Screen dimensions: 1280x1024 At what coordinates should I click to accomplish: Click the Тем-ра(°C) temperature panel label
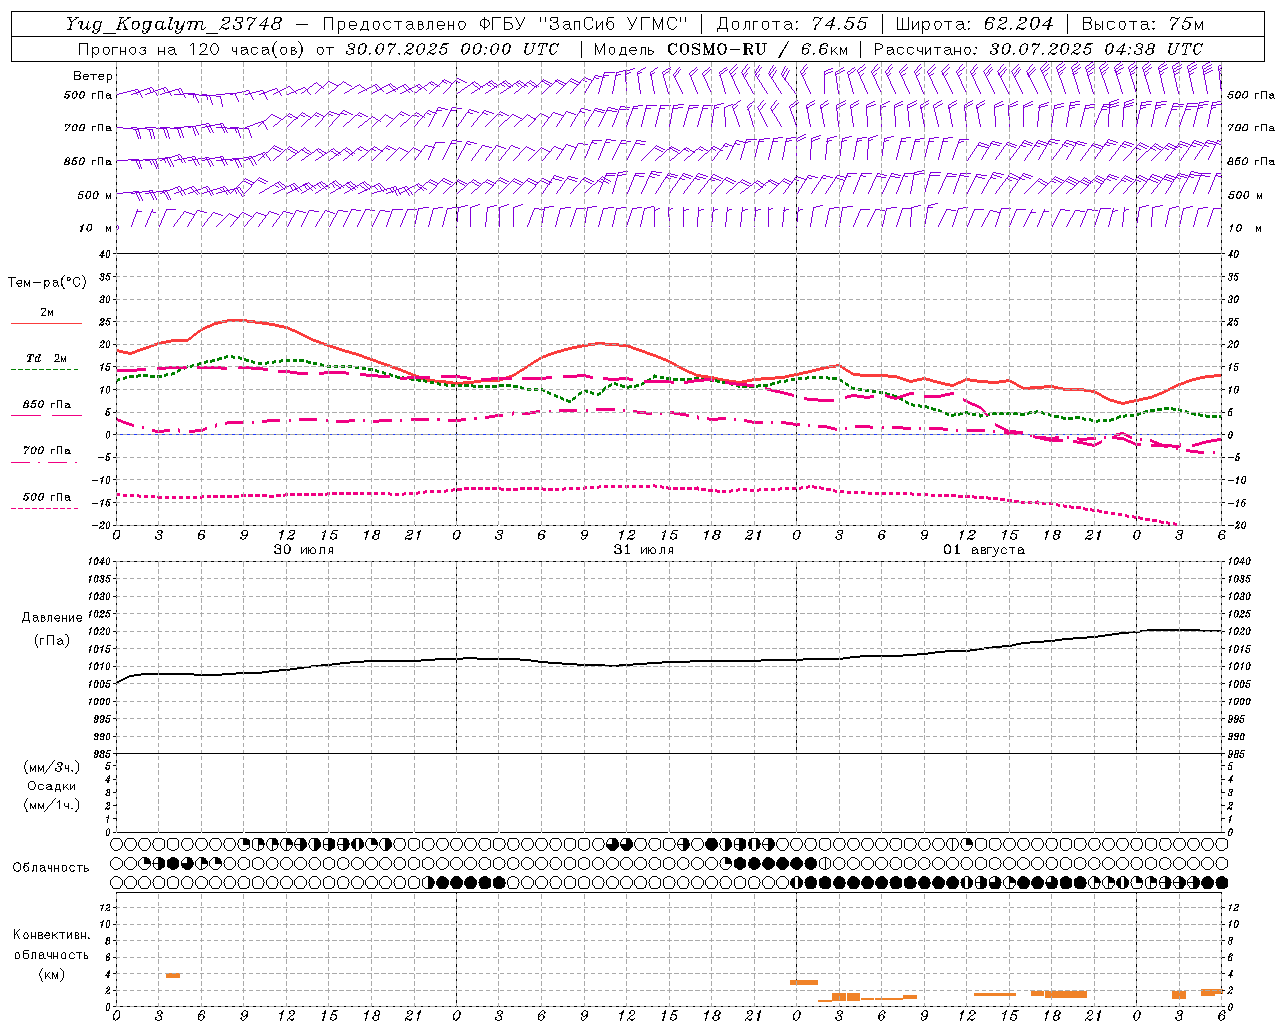coord(47,282)
